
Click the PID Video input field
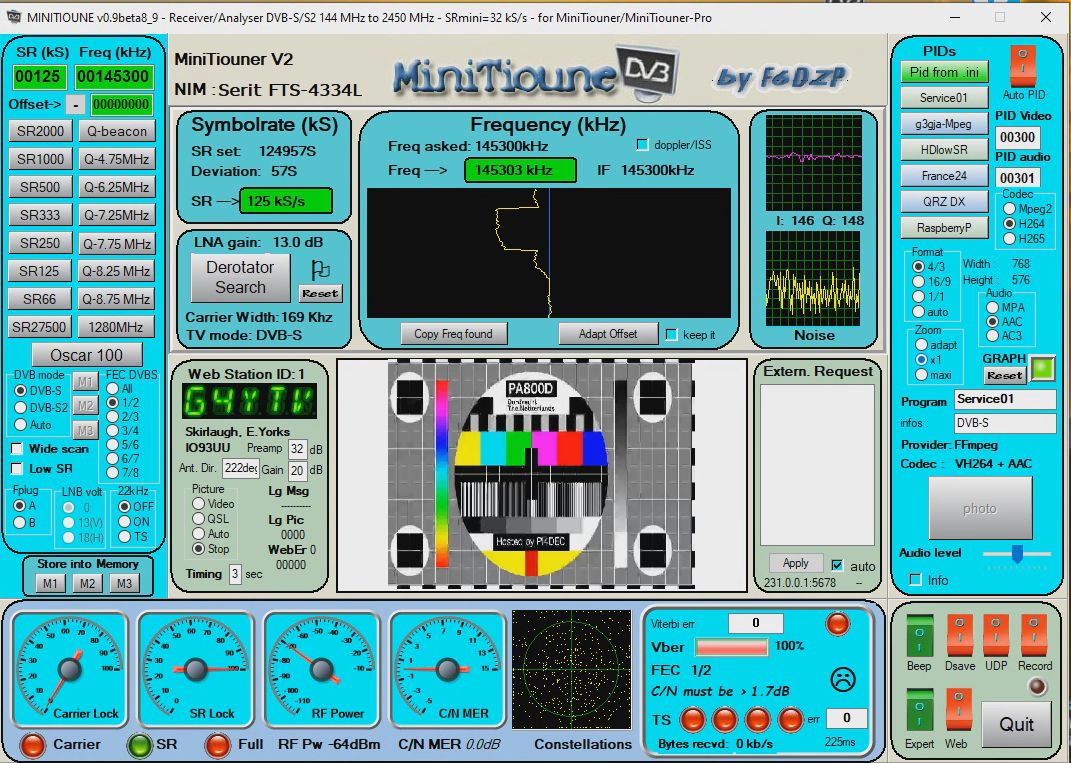(x=1017, y=137)
